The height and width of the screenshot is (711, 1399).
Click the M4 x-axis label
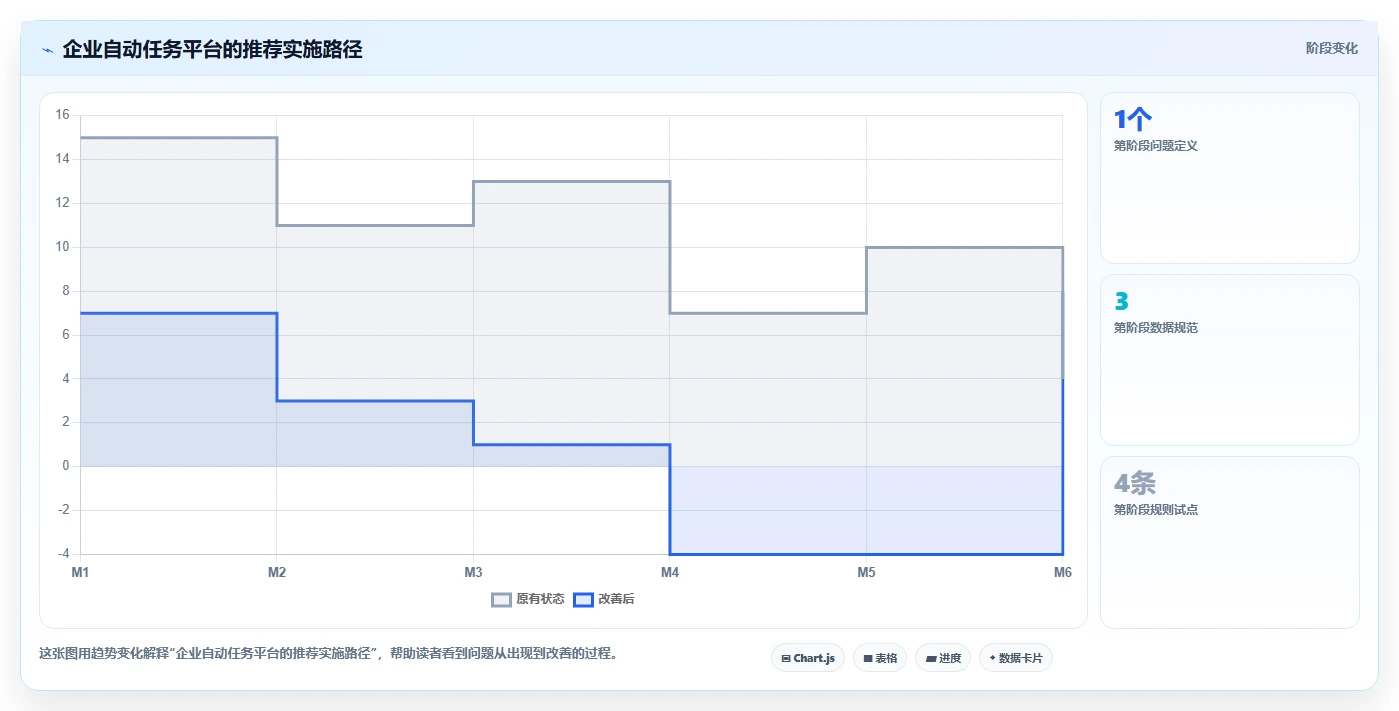tap(670, 573)
